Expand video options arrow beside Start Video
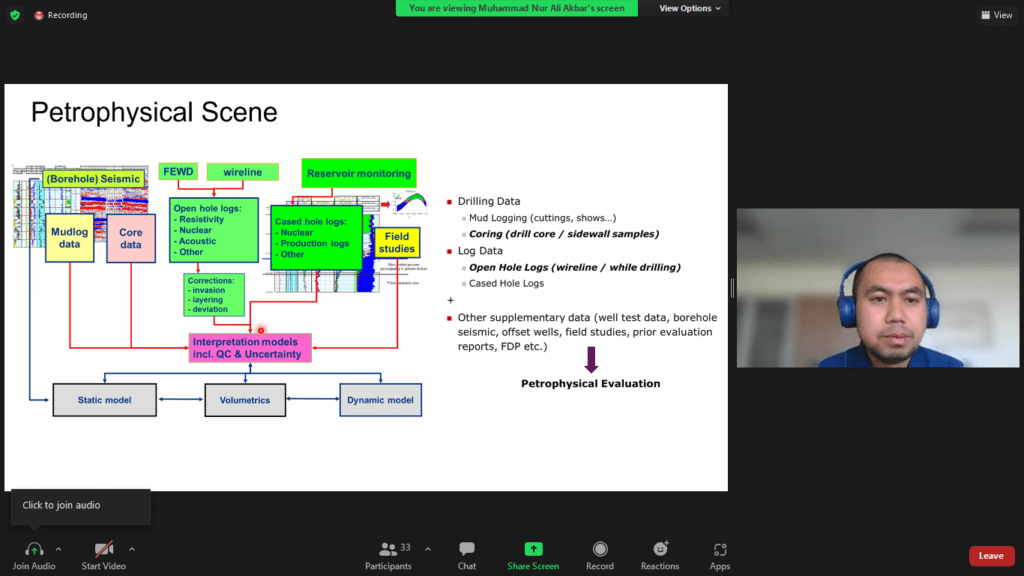1024x576 pixels. coord(131,549)
